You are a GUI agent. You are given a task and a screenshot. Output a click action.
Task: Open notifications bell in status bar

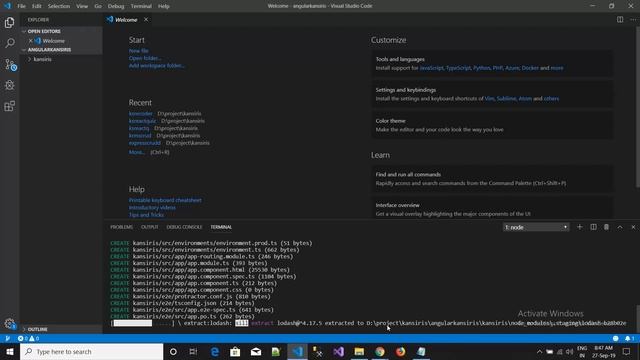629,338
